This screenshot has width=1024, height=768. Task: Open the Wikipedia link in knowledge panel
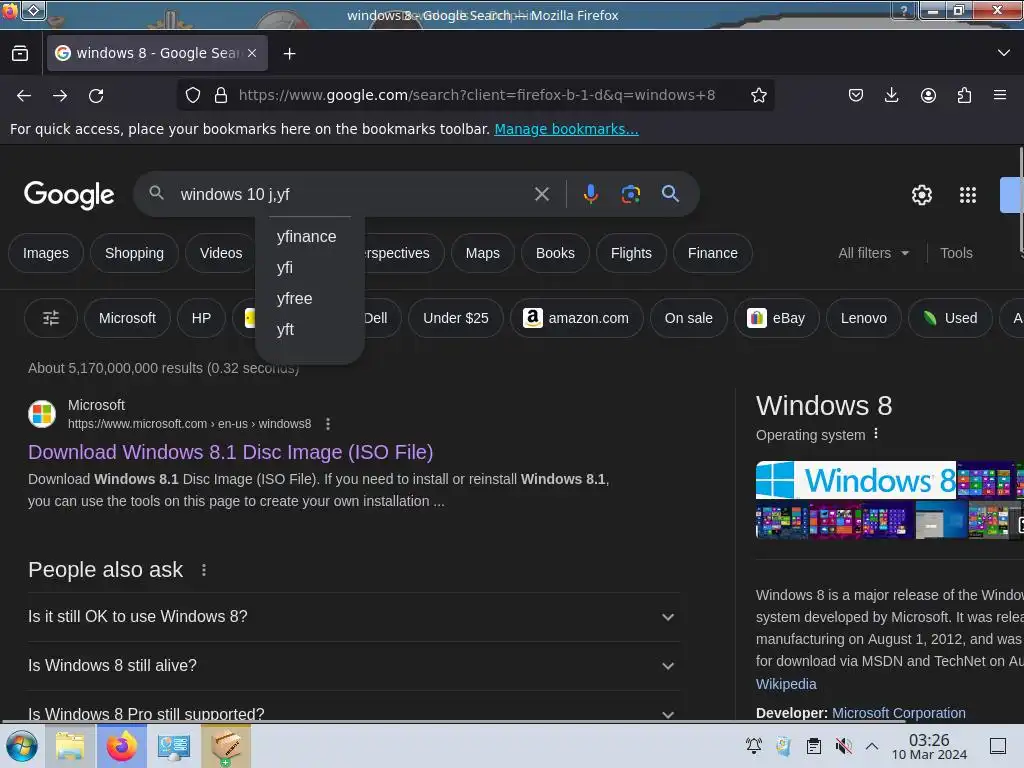coord(786,684)
